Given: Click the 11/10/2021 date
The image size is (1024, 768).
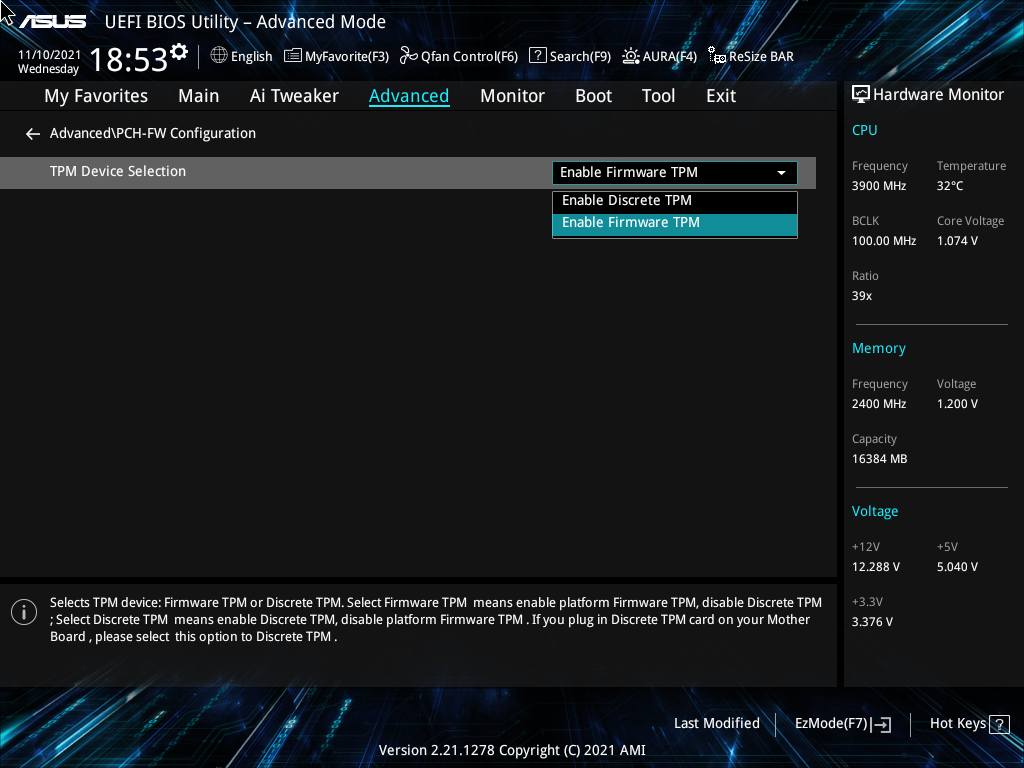Looking at the screenshot, I should point(49,55).
